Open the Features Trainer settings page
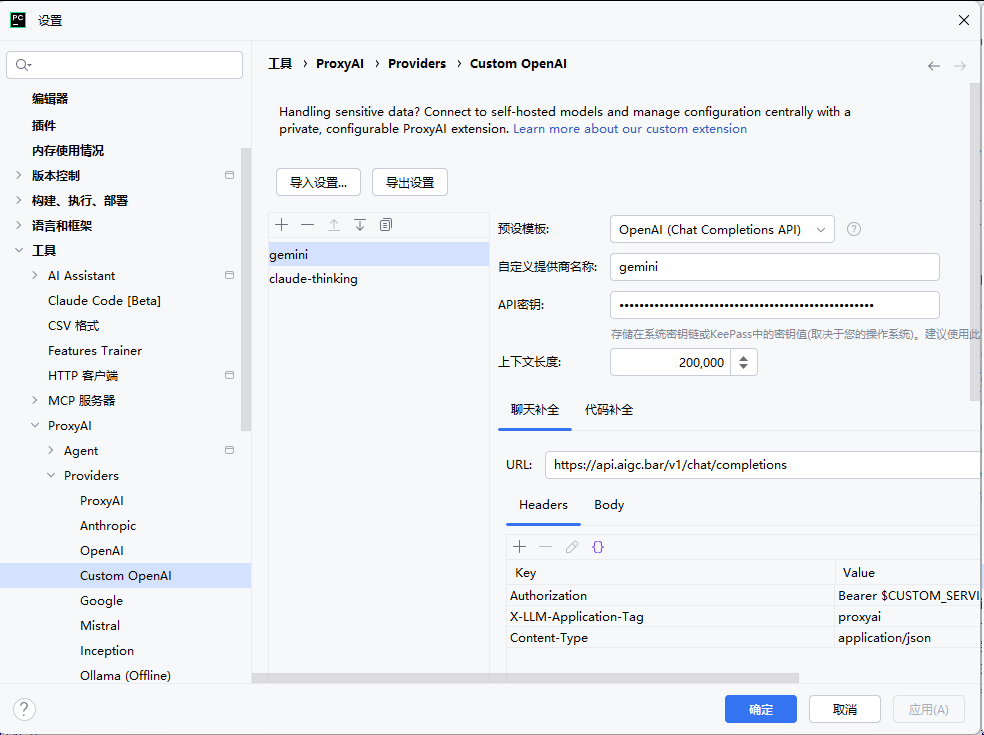The height and width of the screenshot is (735, 984). click(95, 350)
